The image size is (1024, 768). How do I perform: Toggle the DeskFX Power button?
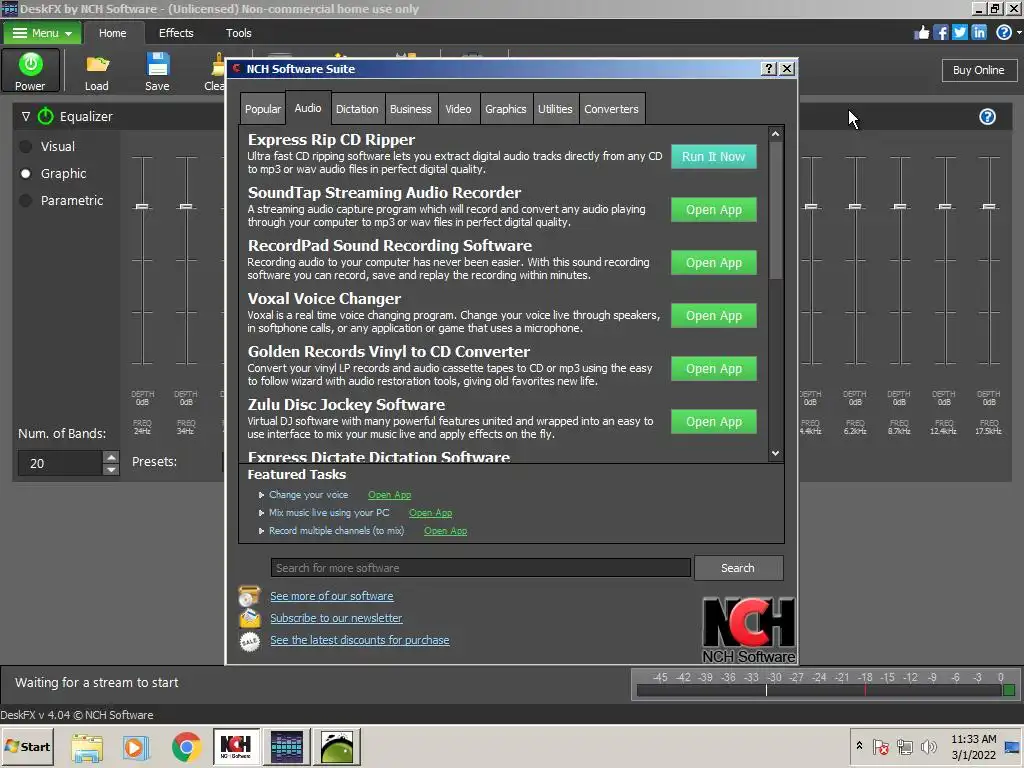pos(30,70)
